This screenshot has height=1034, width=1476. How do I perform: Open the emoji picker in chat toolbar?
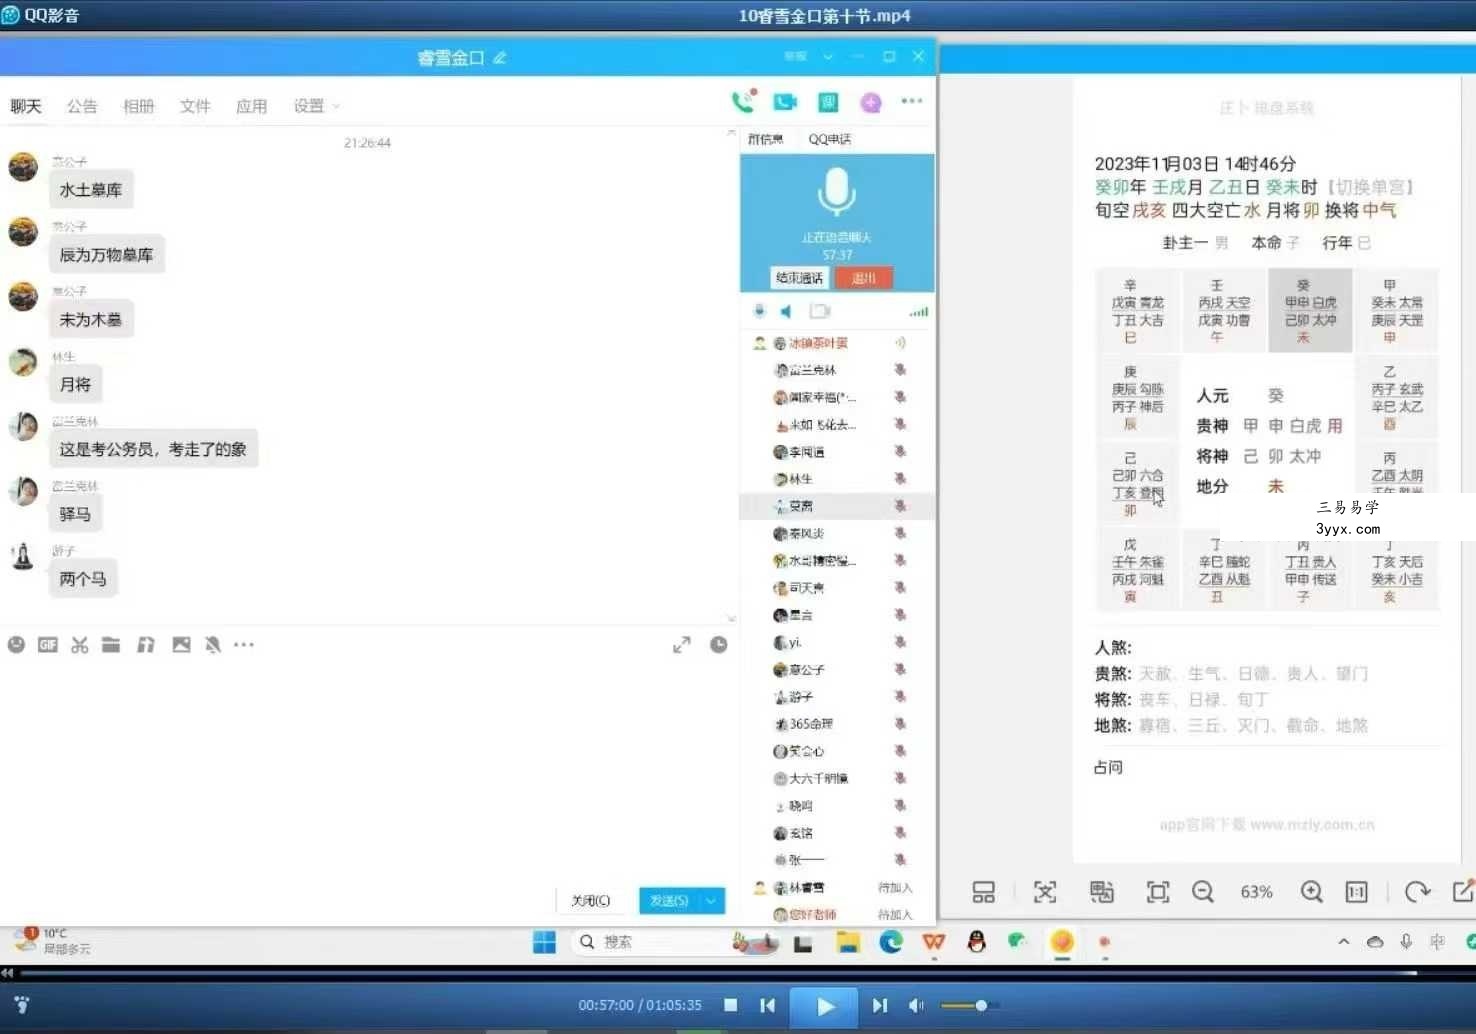[x=16, y=645]
